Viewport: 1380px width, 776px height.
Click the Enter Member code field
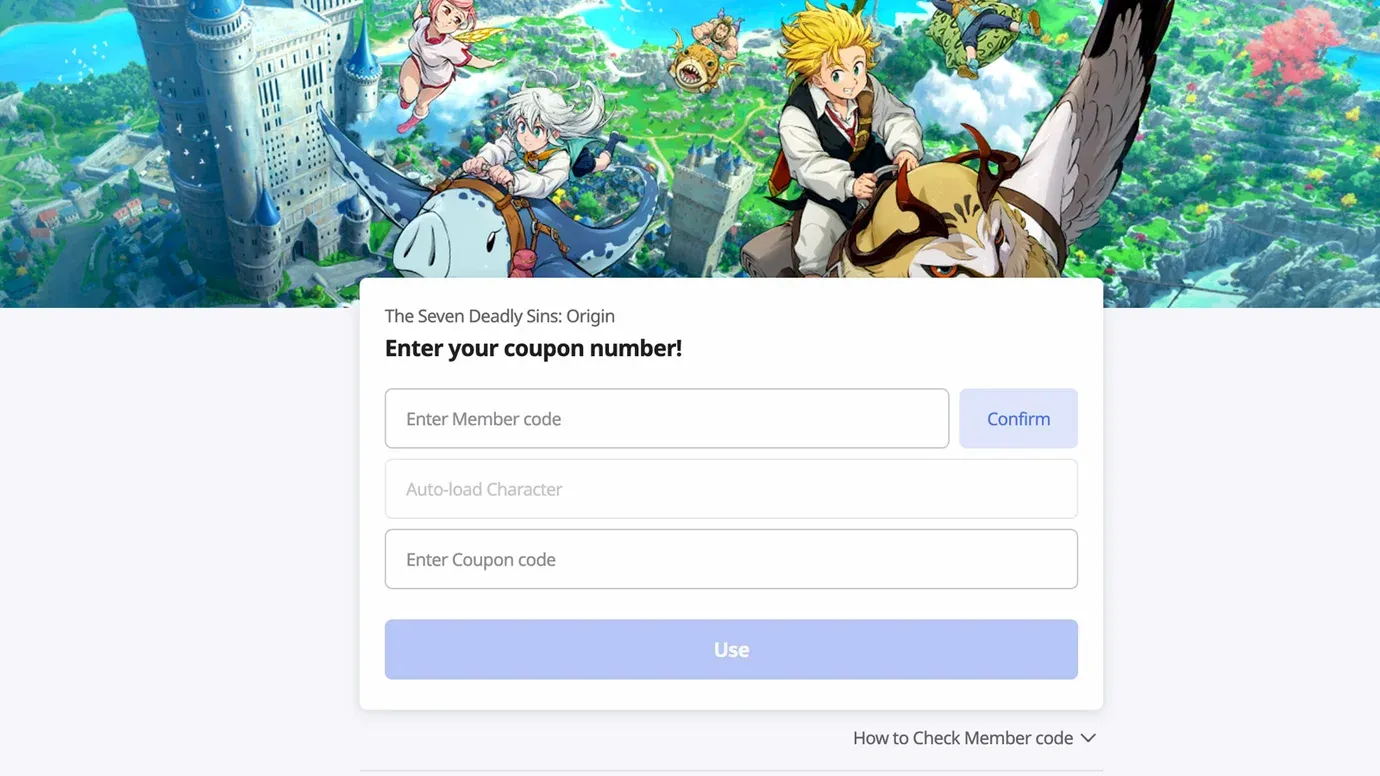tap(666, 418)
